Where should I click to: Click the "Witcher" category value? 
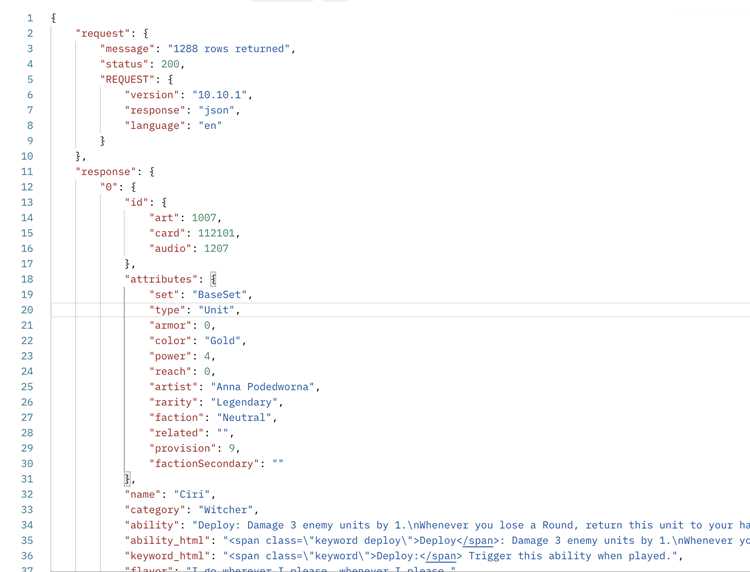[x=226, y=510]
